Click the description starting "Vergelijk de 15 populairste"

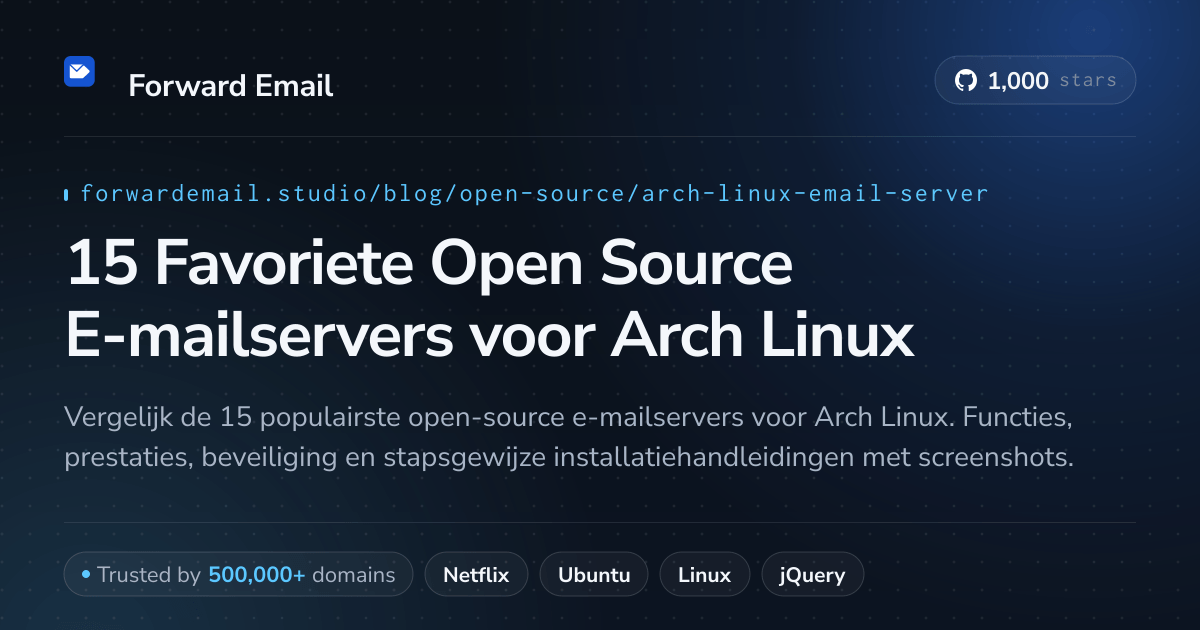569,436
